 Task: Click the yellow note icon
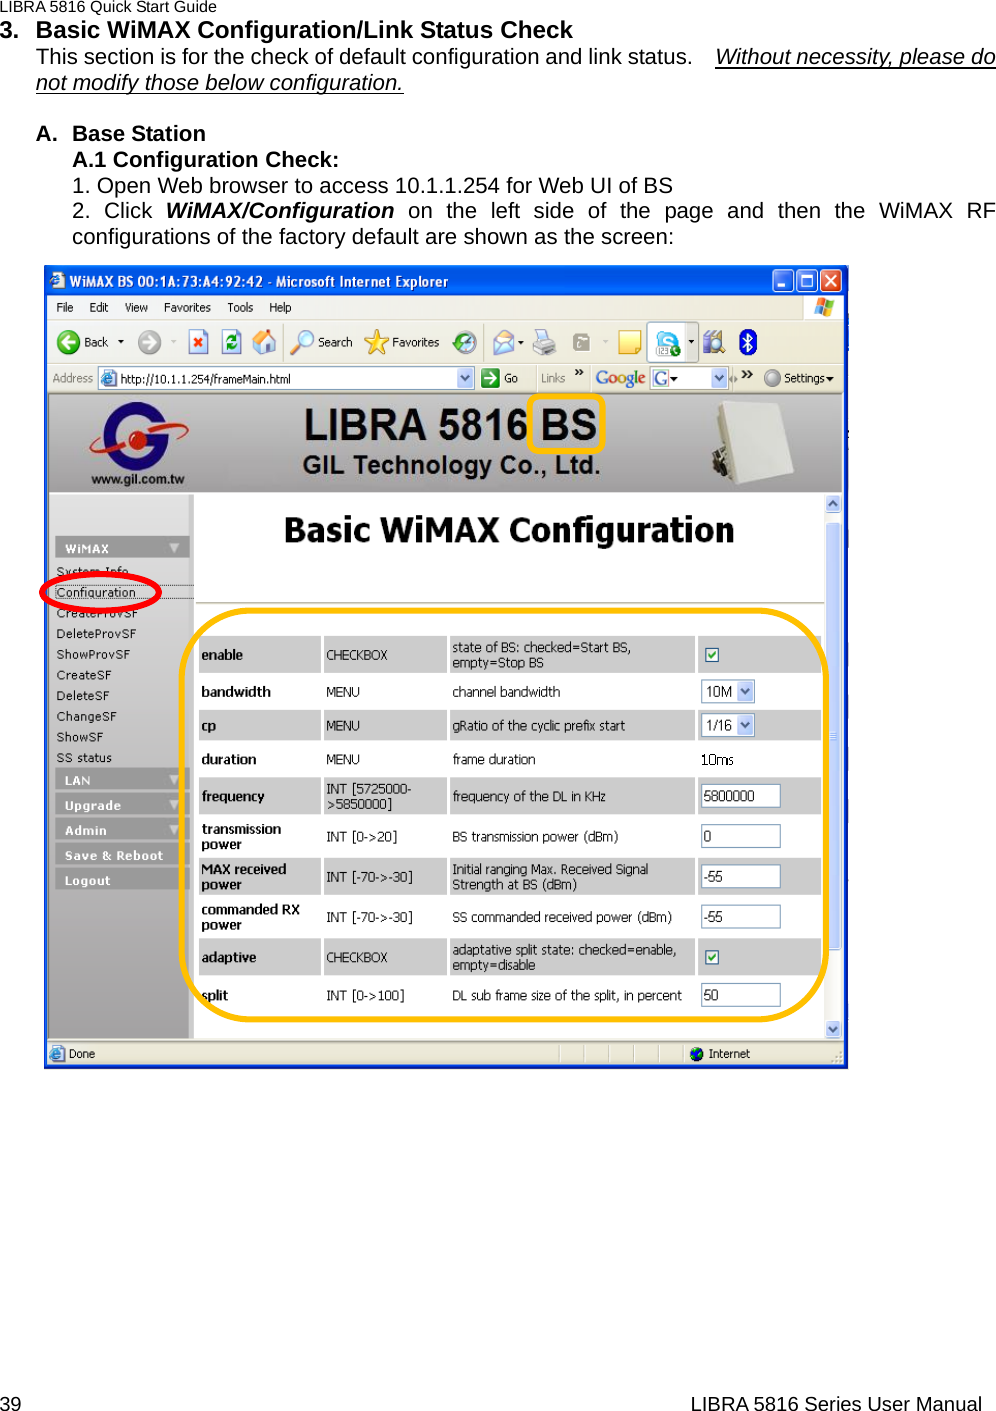[629, 342]
